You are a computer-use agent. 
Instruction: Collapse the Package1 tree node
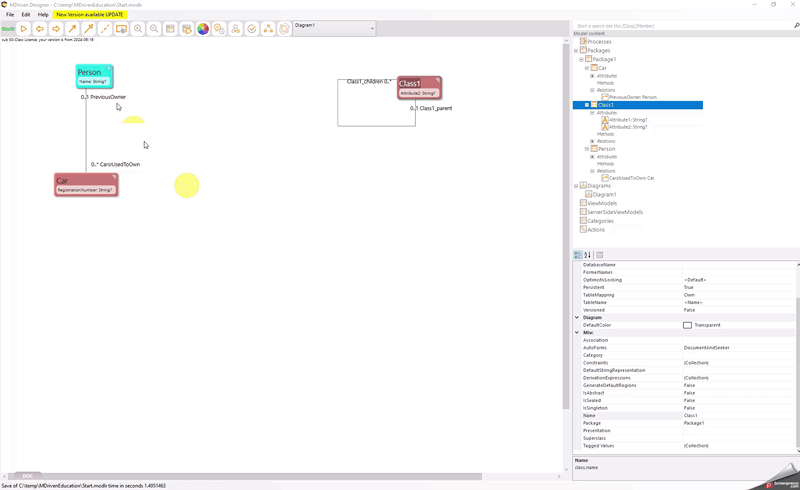click(581, 59)
